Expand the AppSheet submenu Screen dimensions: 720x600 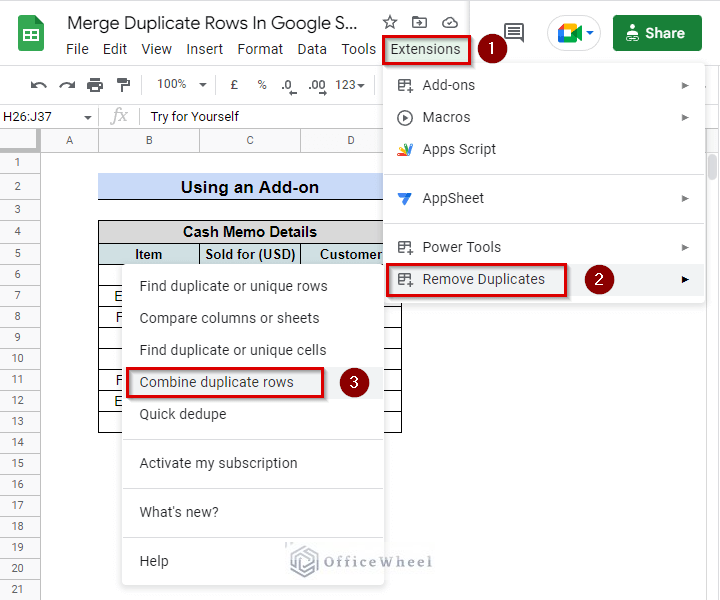click(544, 198)
